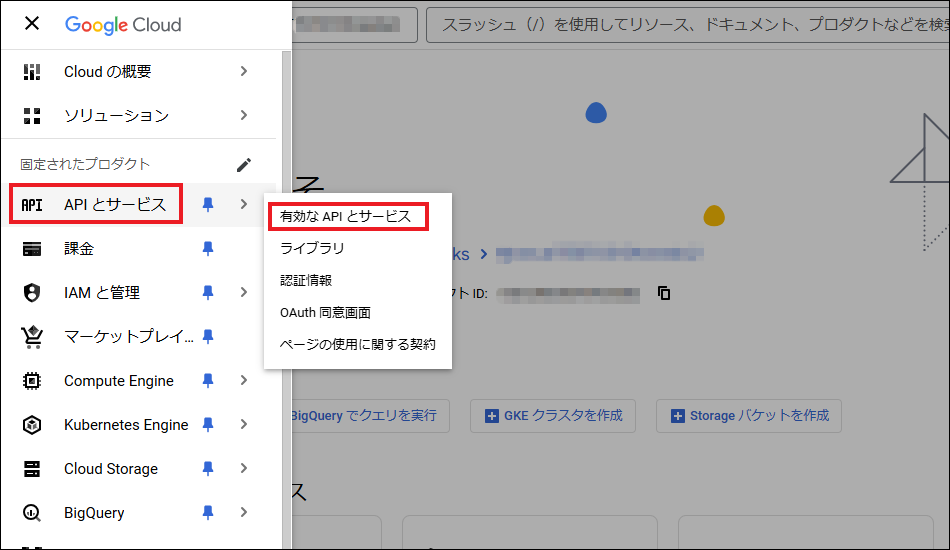Click the BigQuery magnifier icon
Viewport: 950px width, 550px height.
(x=32, y=513)
